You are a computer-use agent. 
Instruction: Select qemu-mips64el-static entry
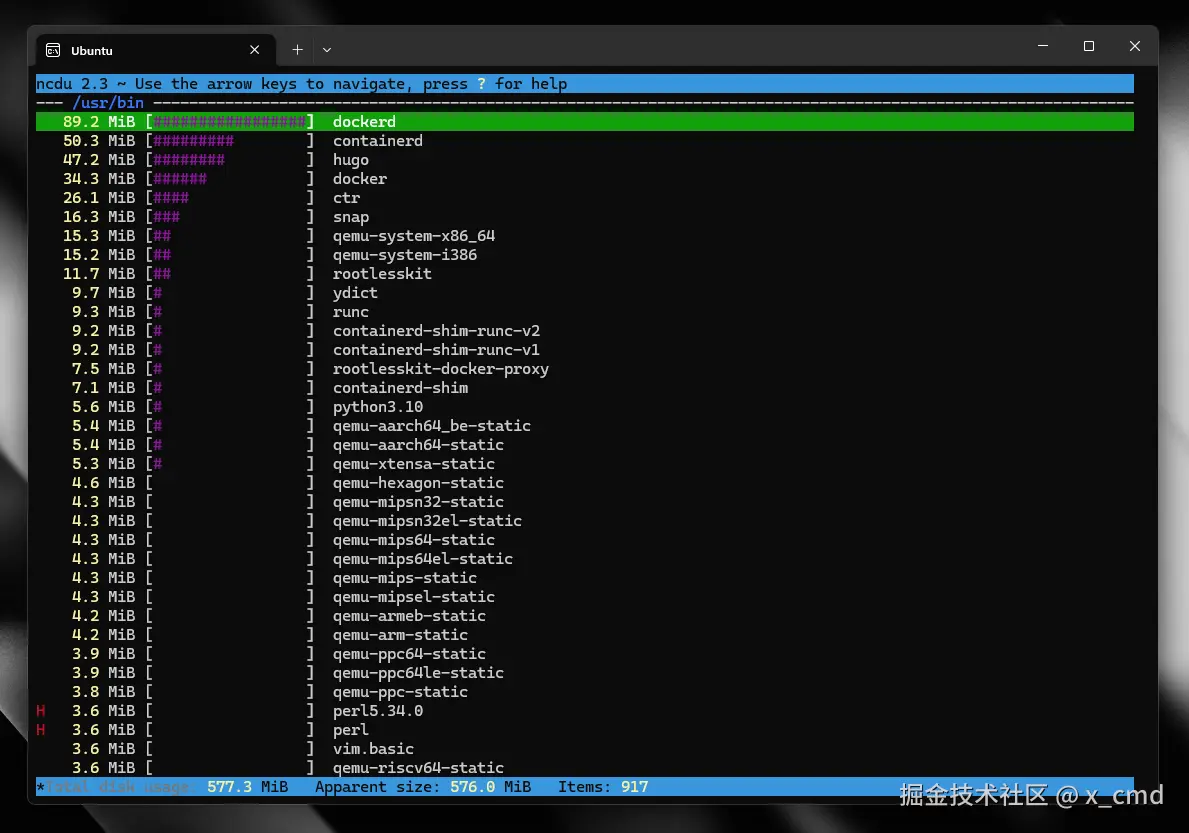click(585, 559)
